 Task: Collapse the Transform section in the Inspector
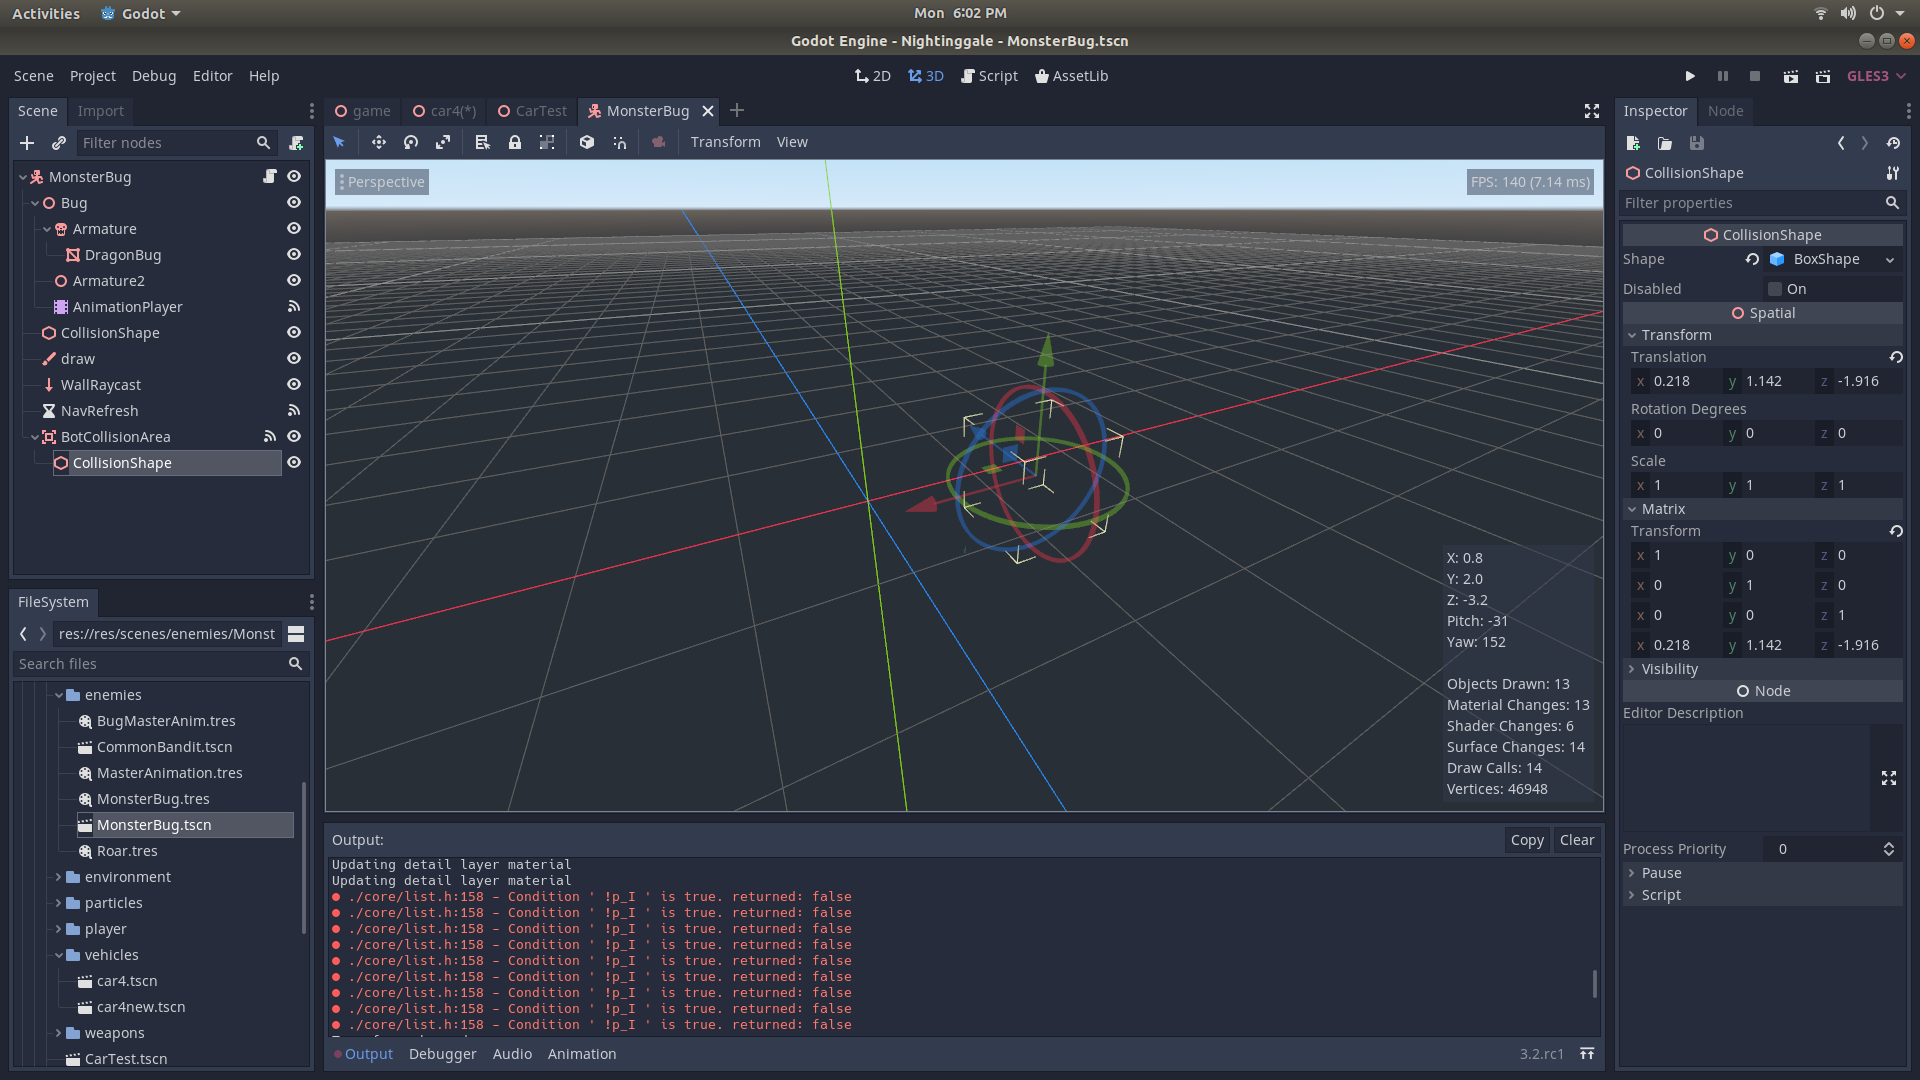[x=1634, y=334]
